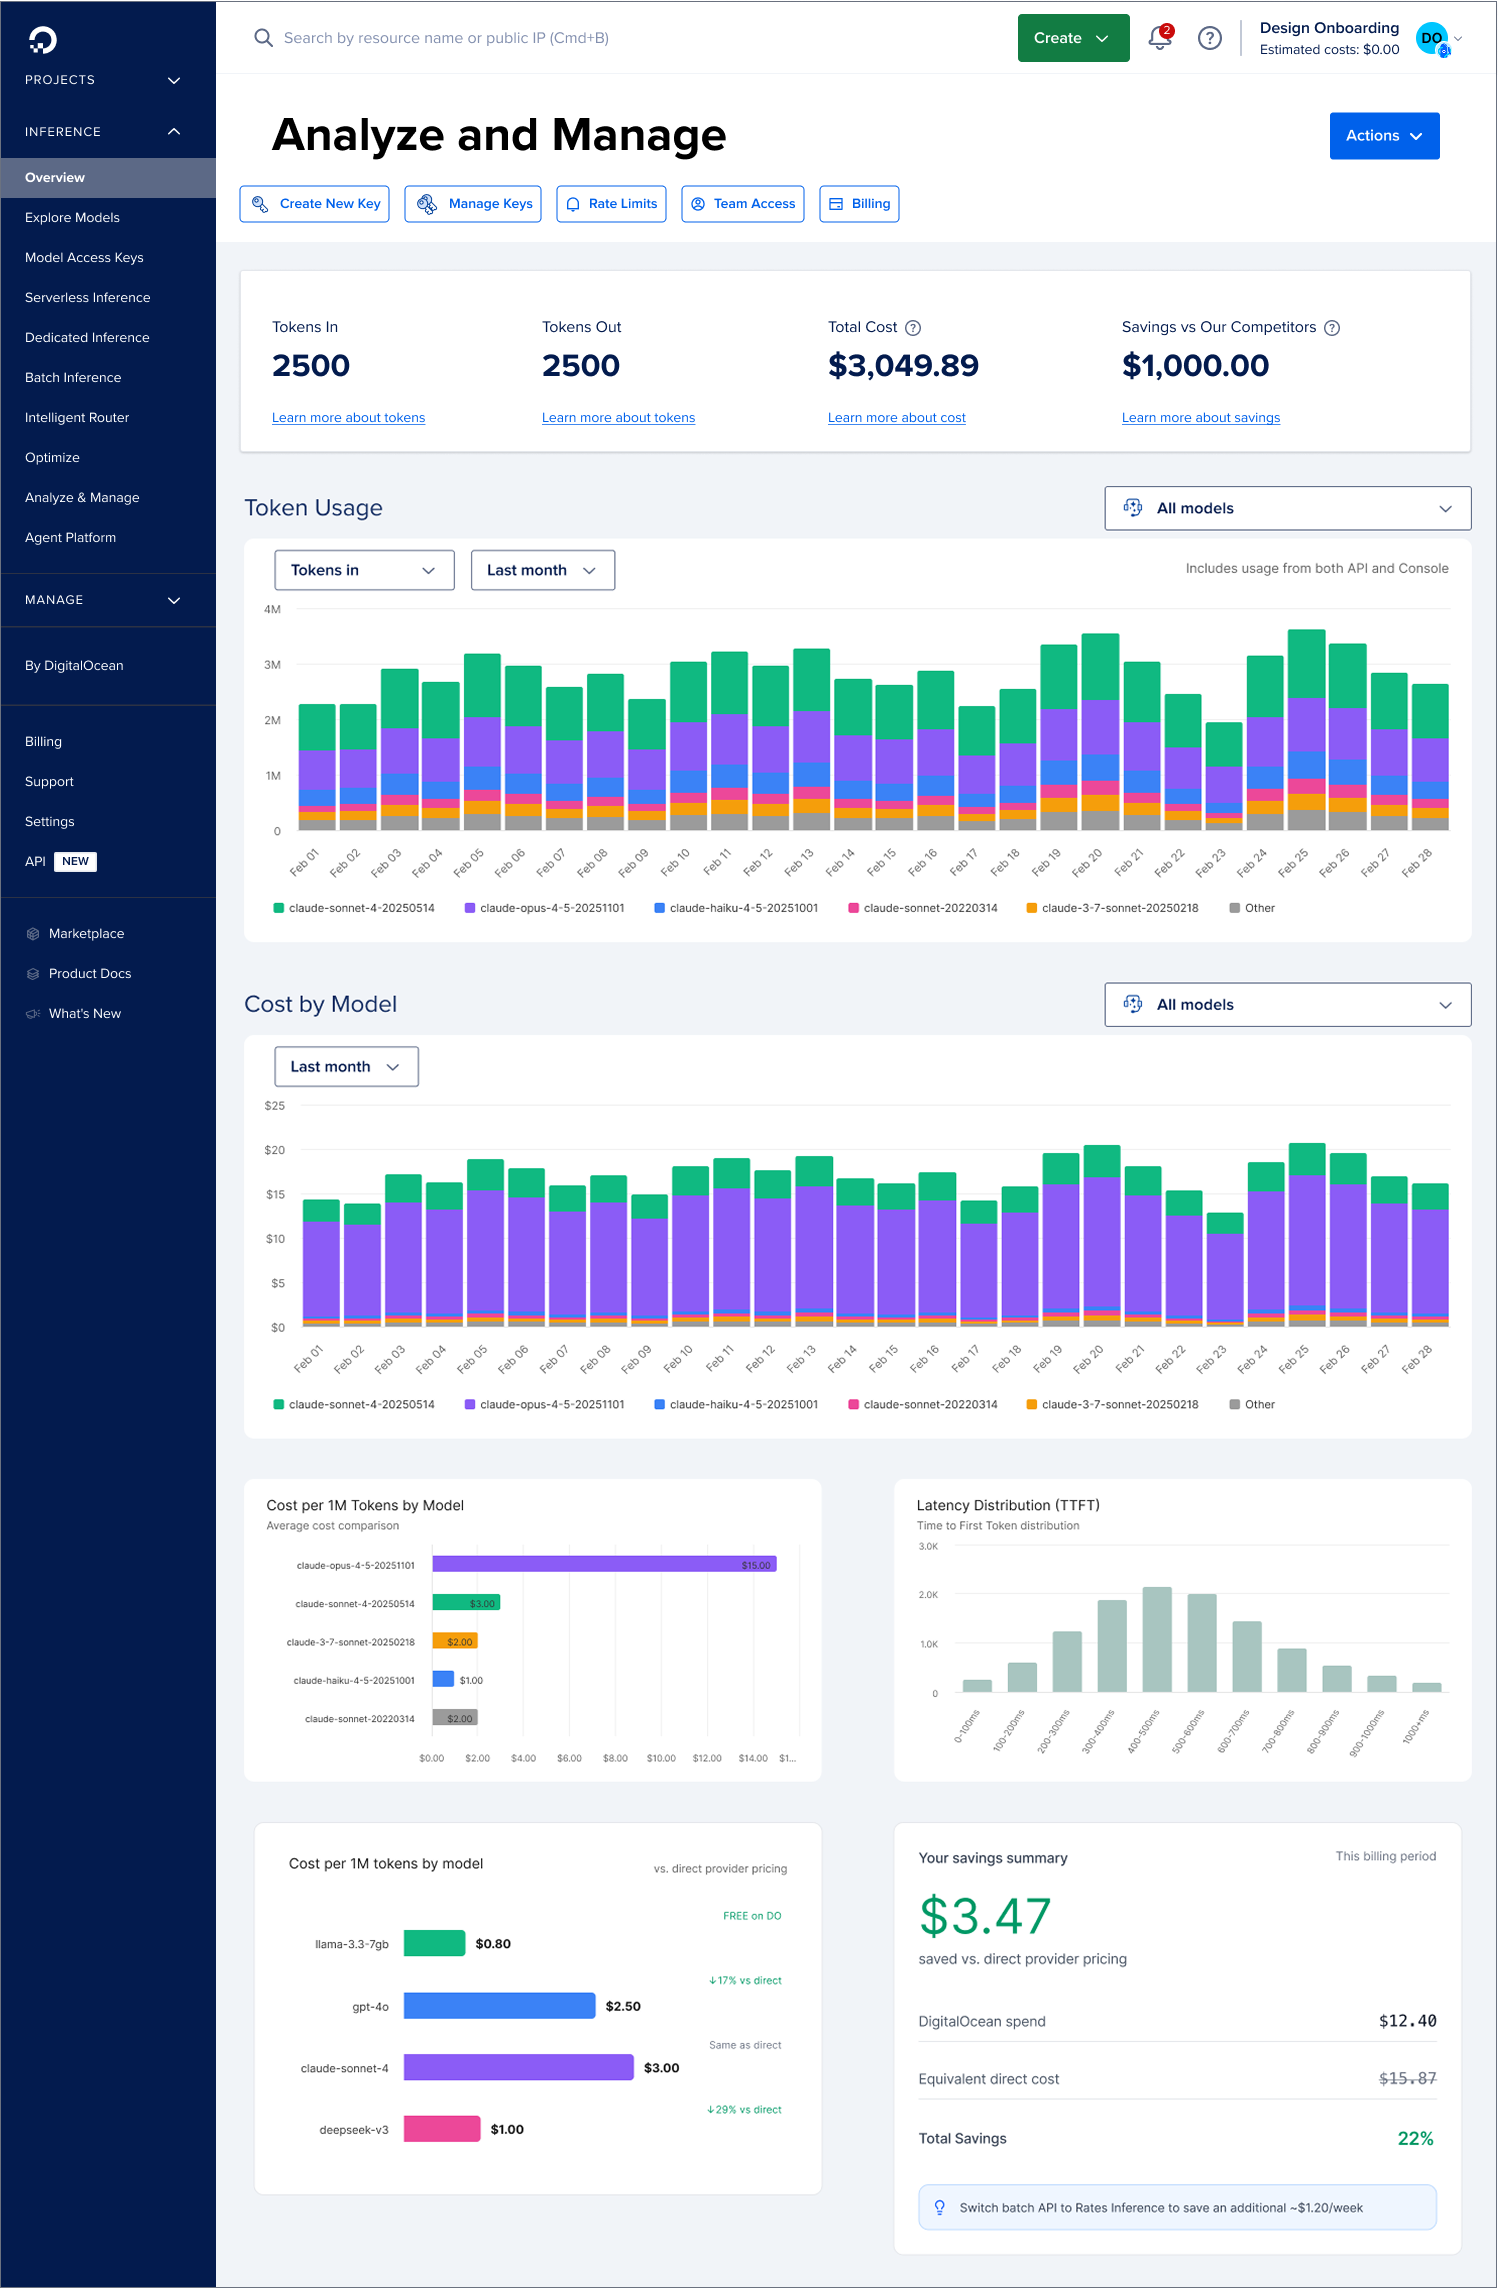Follow the Learn more about savings link
Viewport: 1499px width, 2288px height.
[1201, 418]
